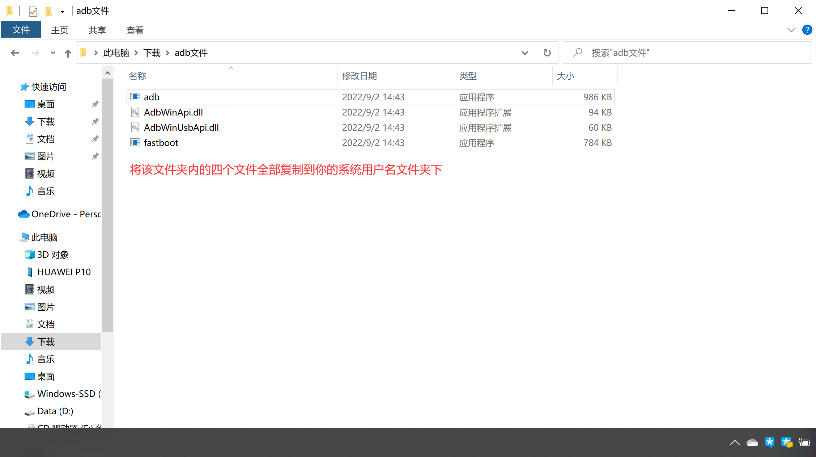
Task: Click the Help question mark icon
Action: [x=805, y=30]
